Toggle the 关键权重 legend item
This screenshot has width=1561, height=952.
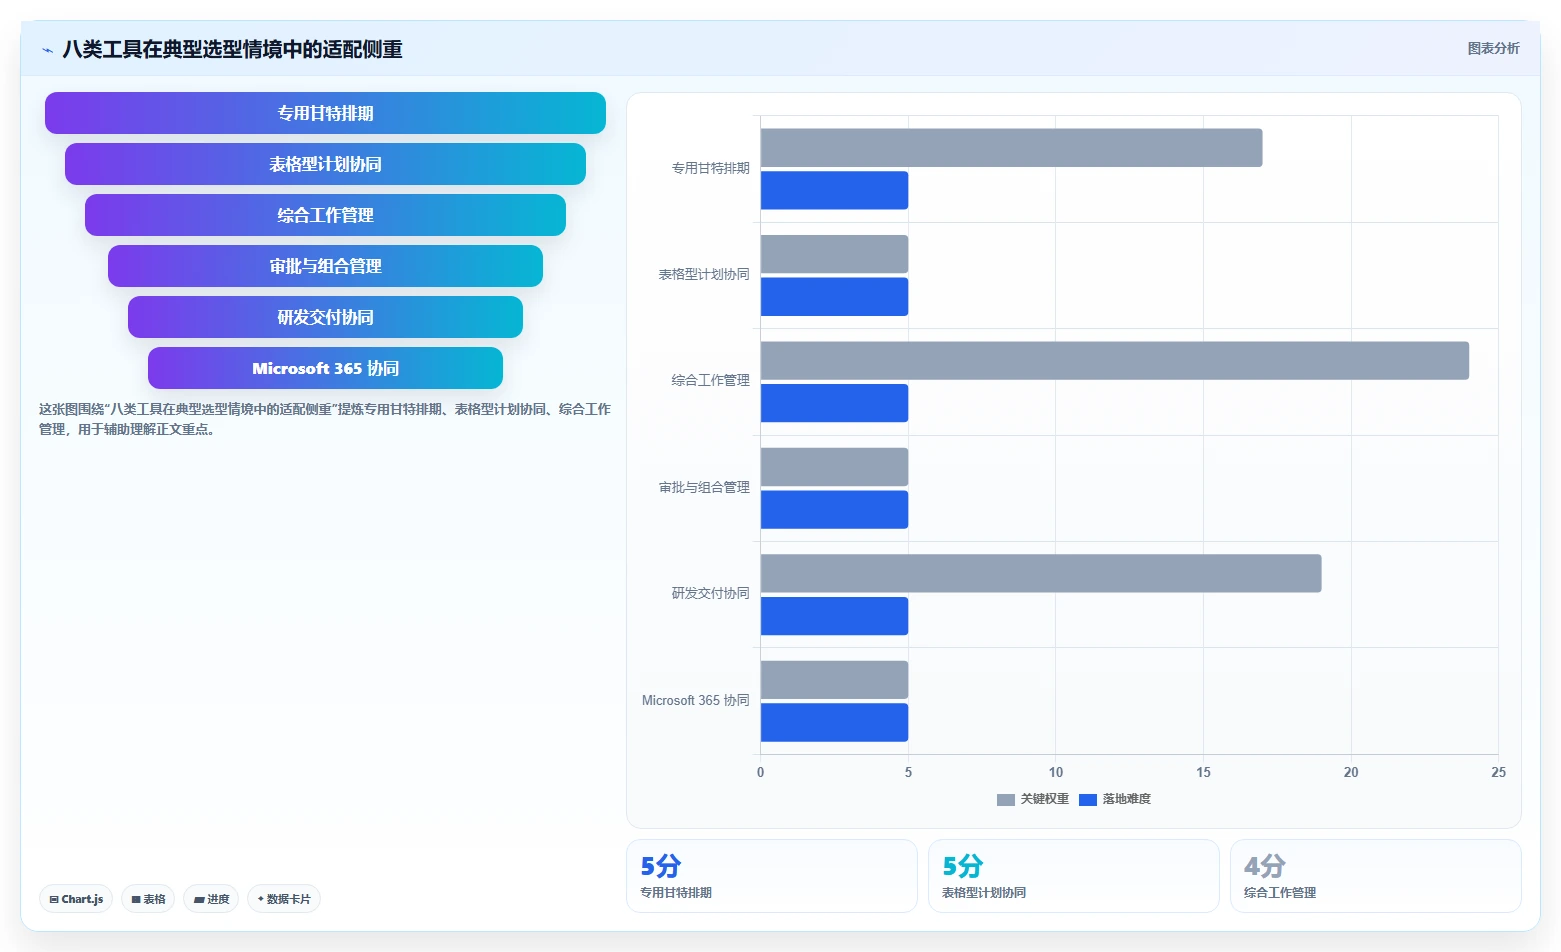pyautogui.click(x=1033, y=799)
